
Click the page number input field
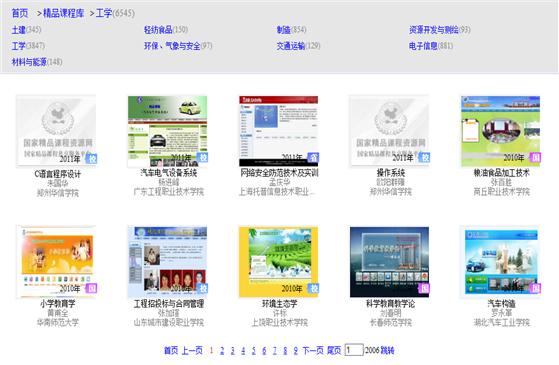click(x=354, y=350)
